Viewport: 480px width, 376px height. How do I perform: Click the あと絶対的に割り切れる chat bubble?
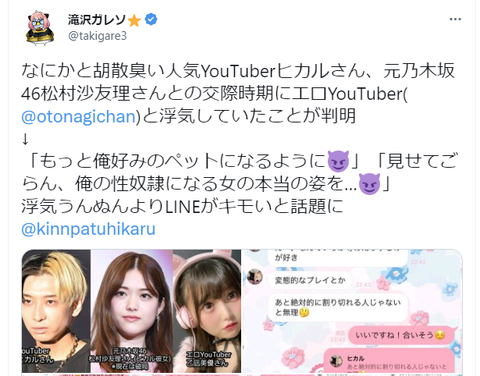coord(338,307)
